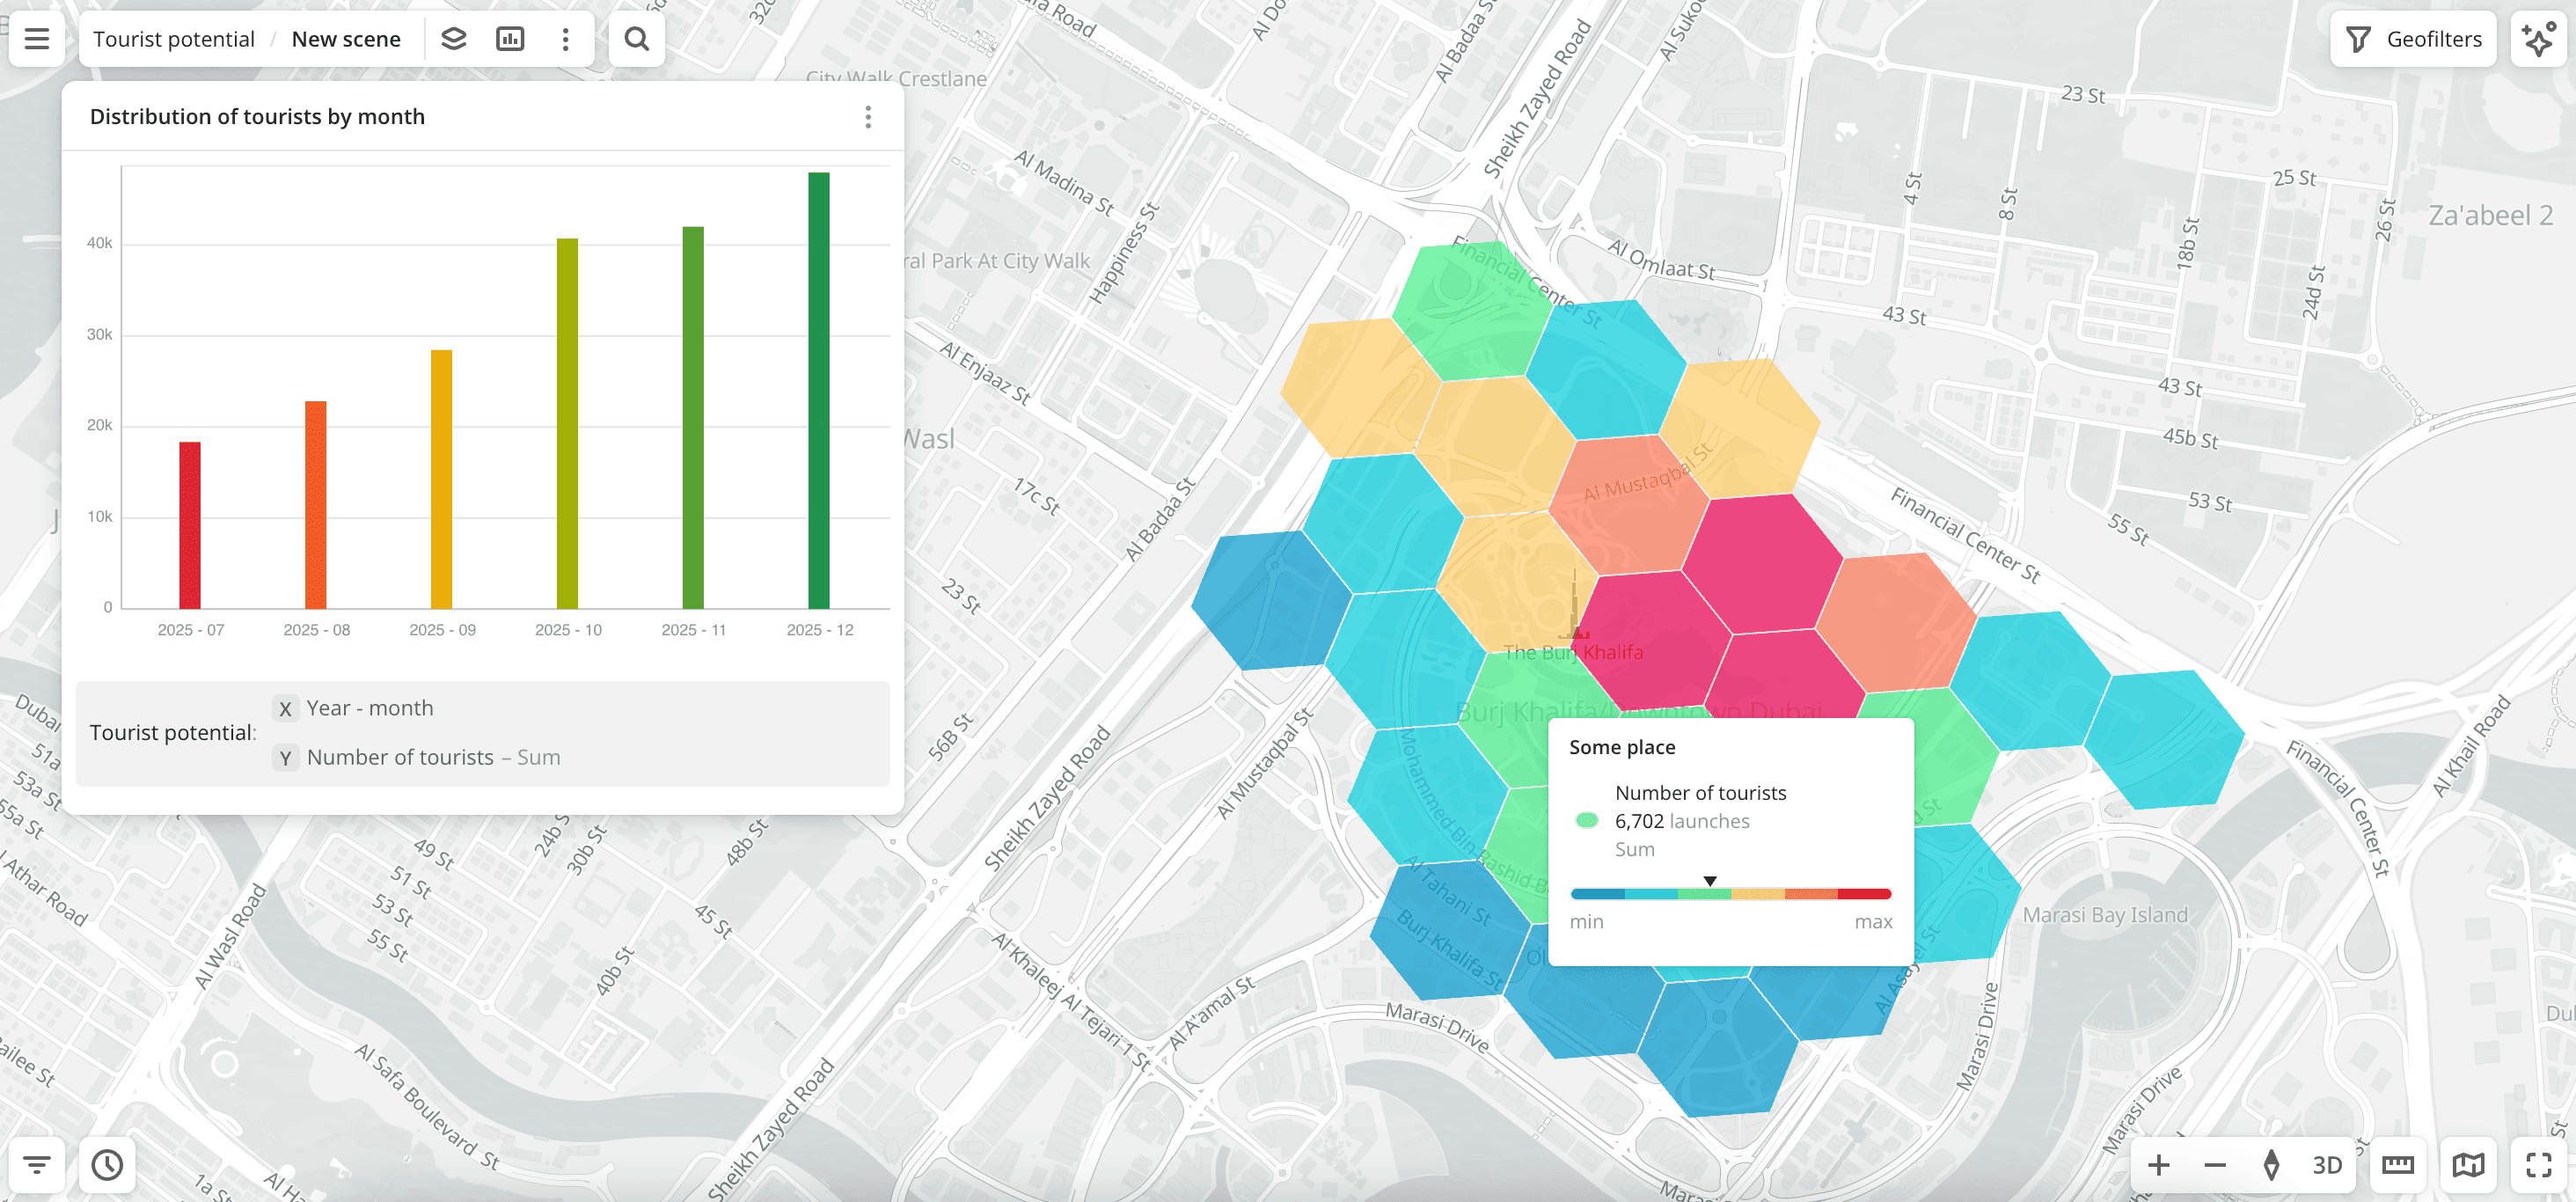Viewport: 2576px width, 1202px height.
Task: Open the basemap style selector icon
Action: (2467, 1164)
